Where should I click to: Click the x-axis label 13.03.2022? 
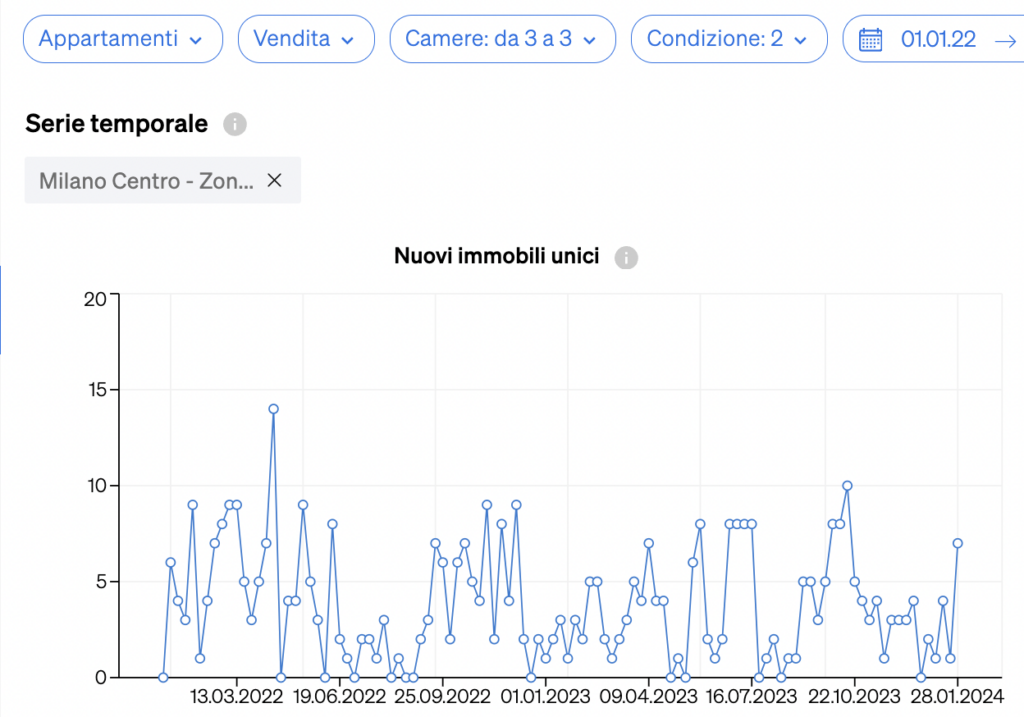(x=236, y=697)
